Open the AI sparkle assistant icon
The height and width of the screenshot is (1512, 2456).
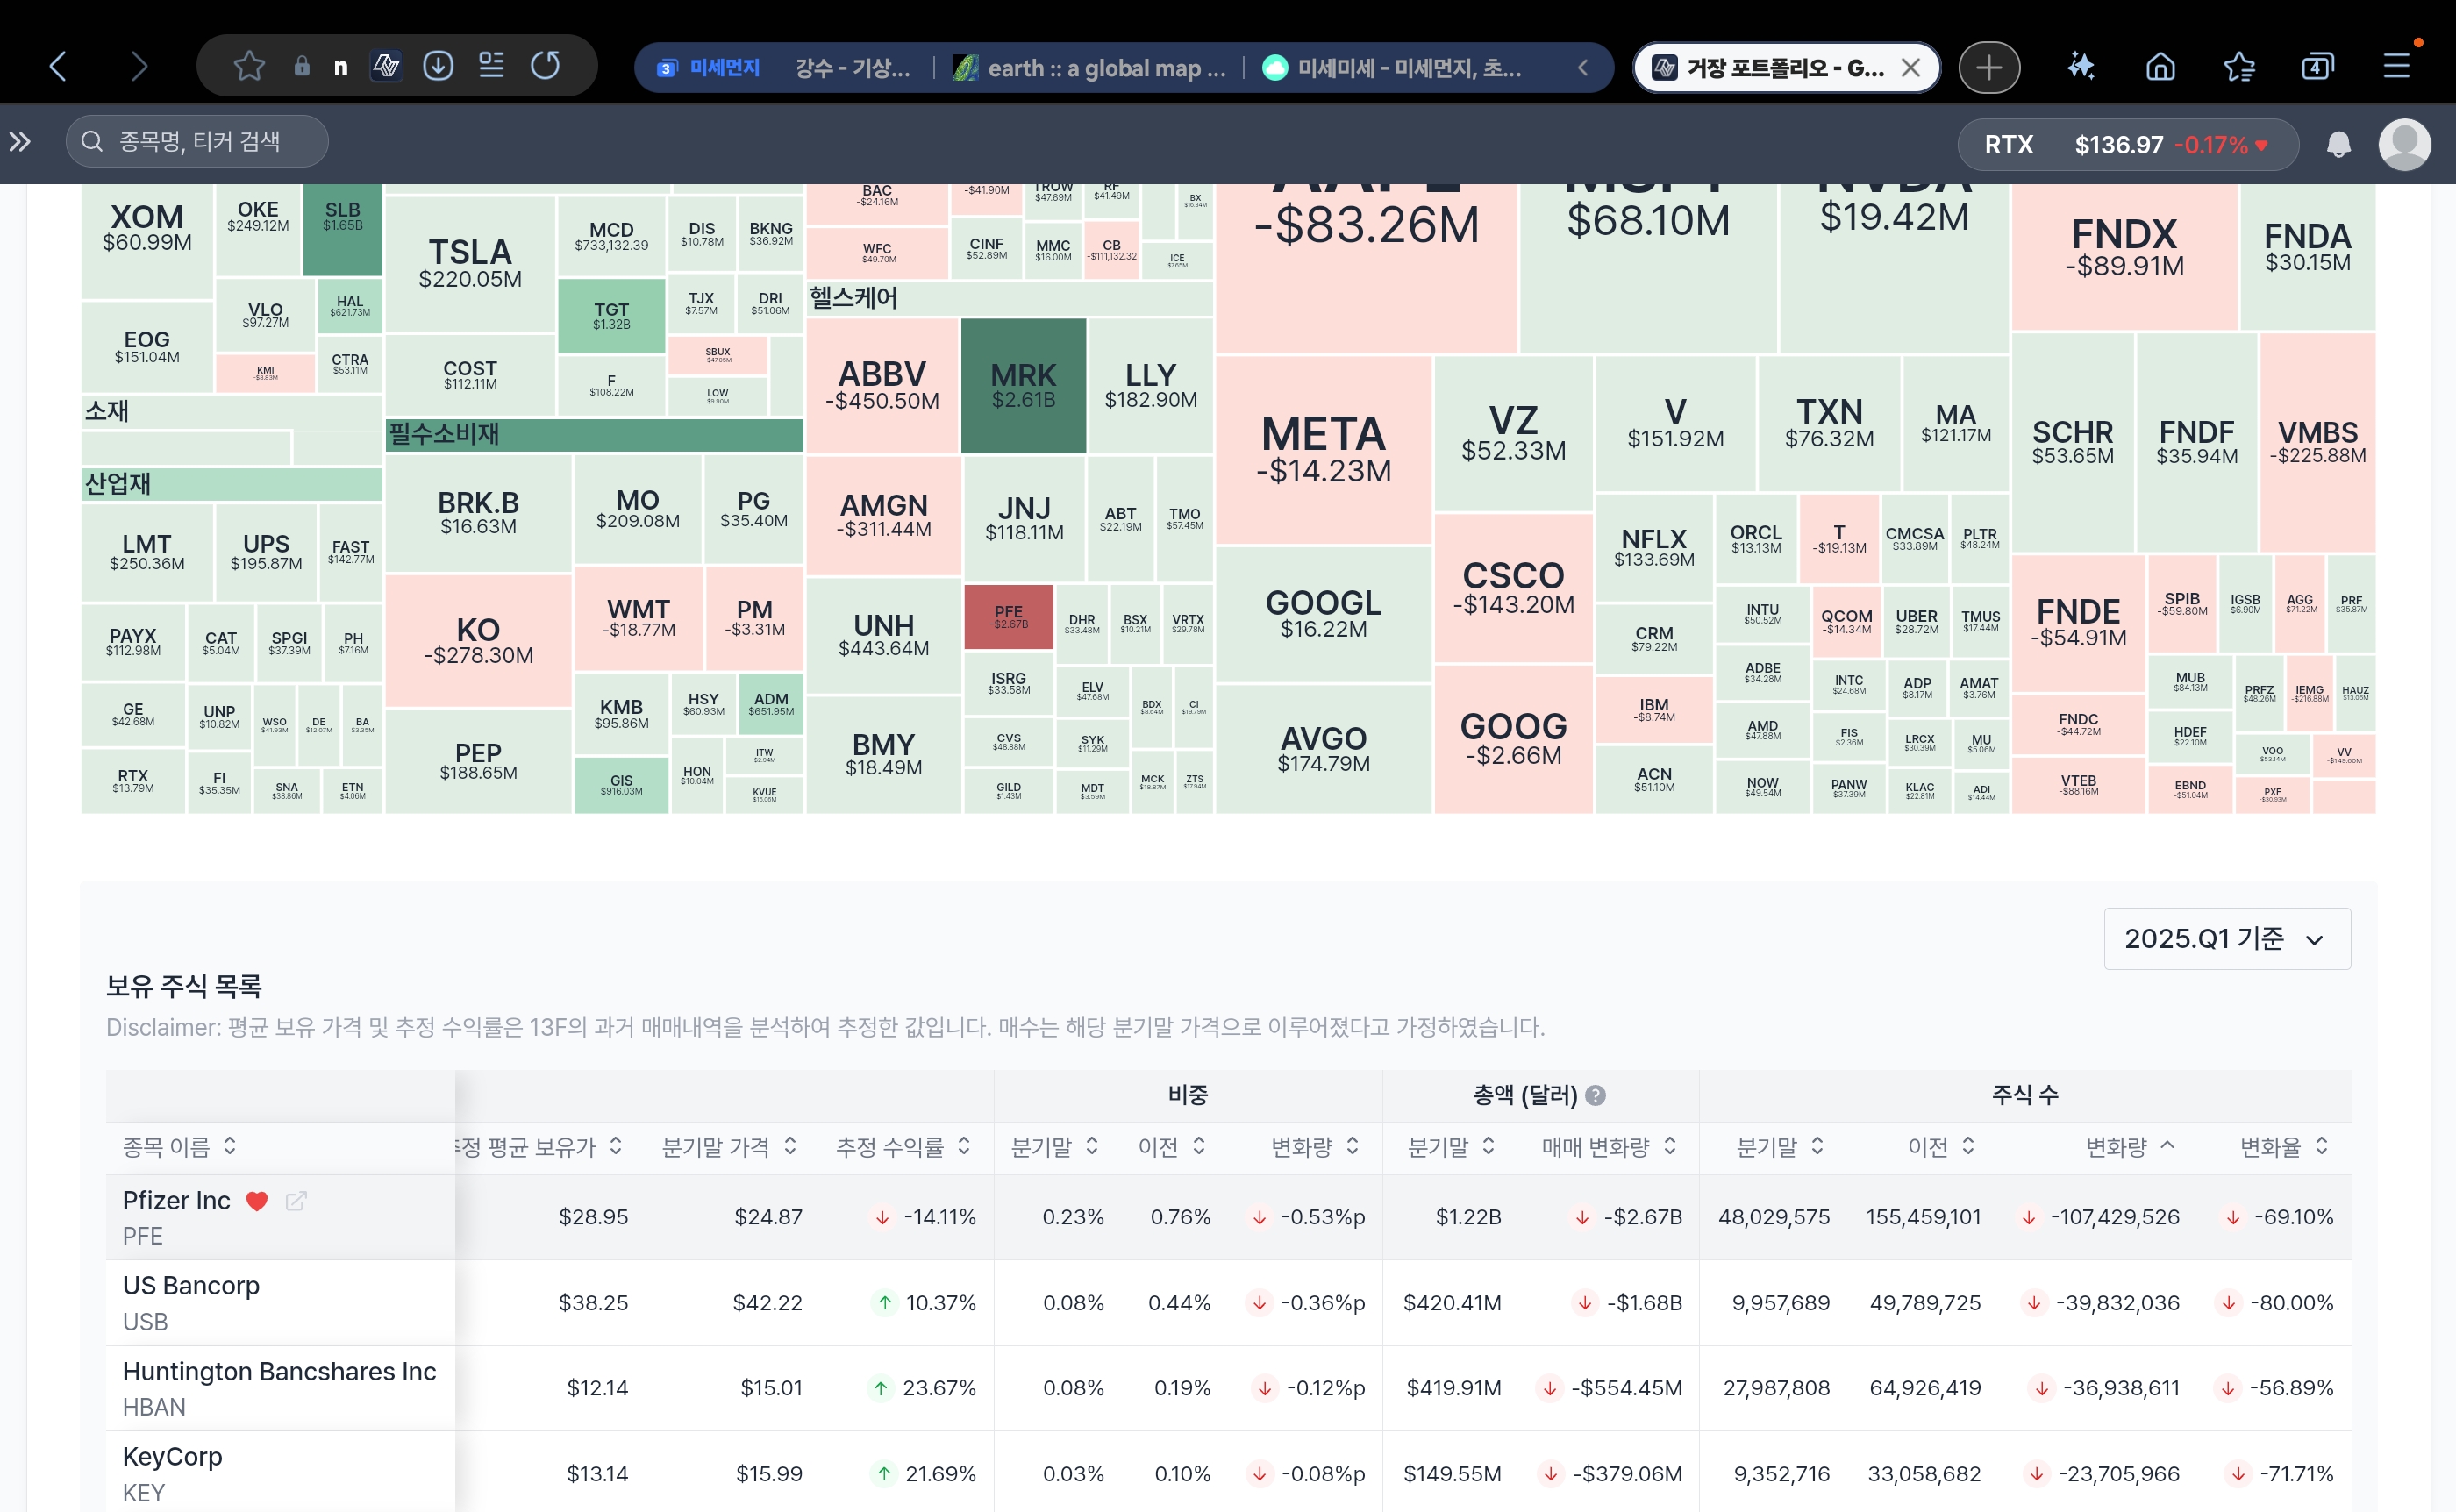coord(2081,67)
